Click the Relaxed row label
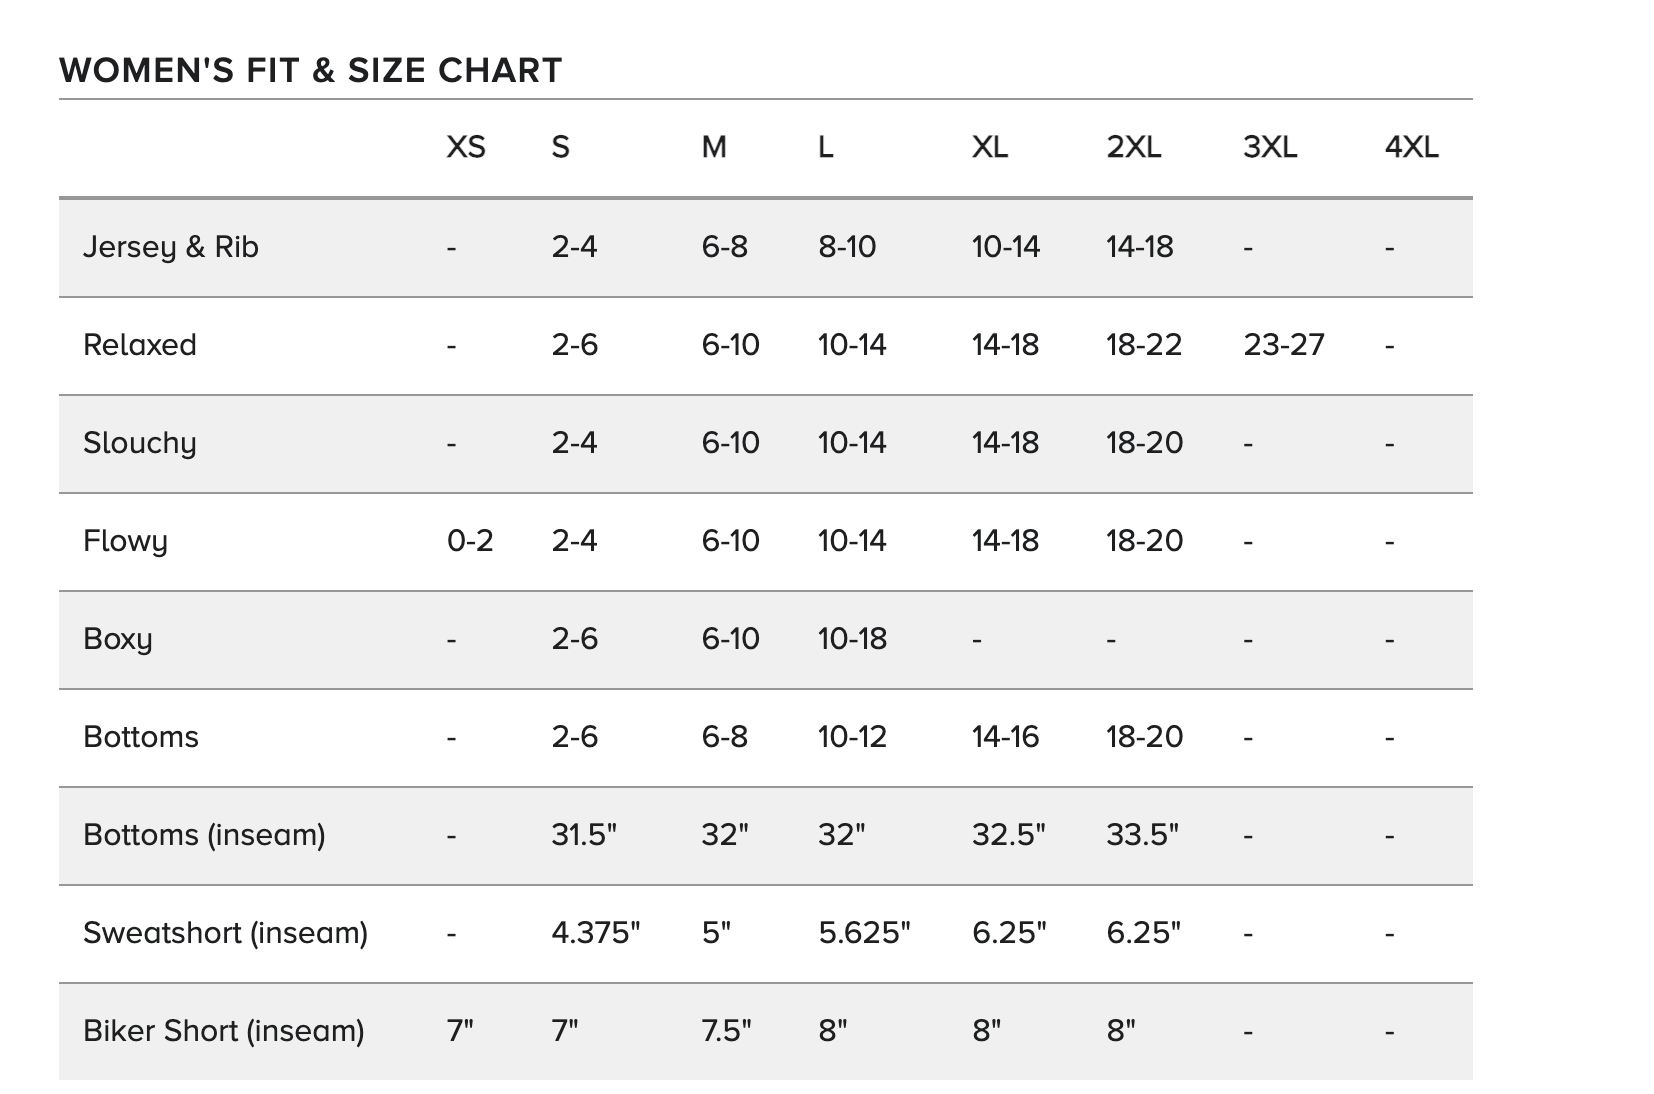Image resolution: width=1654 pixels, height=1094 pixels. point(140,345)
